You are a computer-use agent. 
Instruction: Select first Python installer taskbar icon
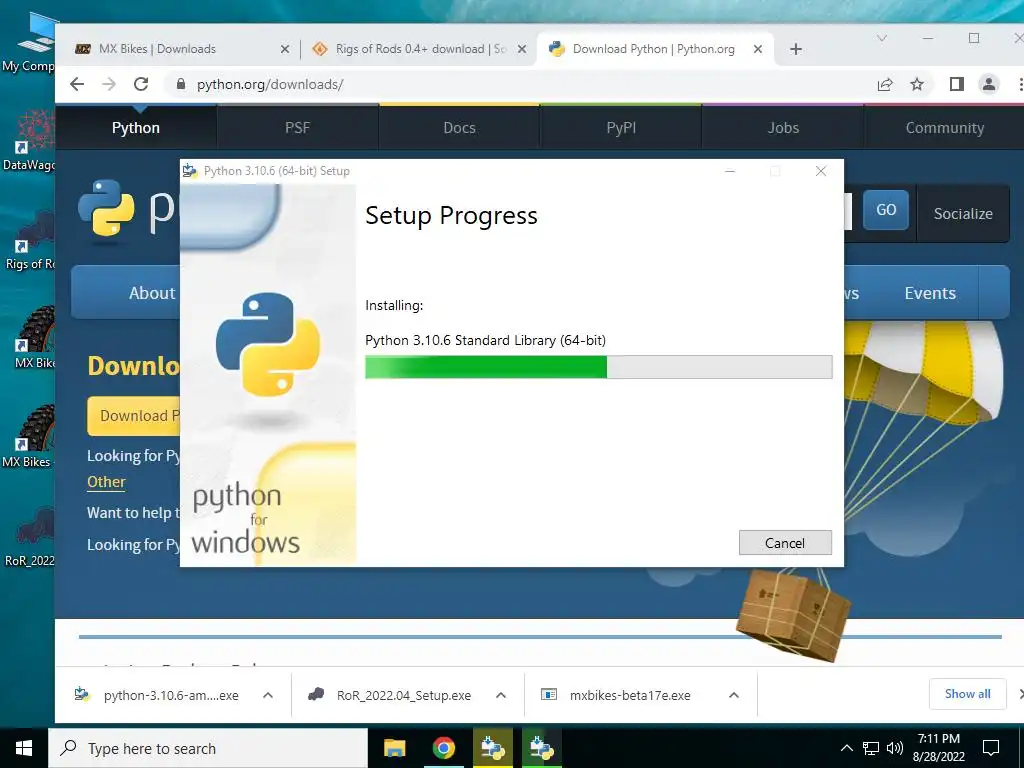493,748
